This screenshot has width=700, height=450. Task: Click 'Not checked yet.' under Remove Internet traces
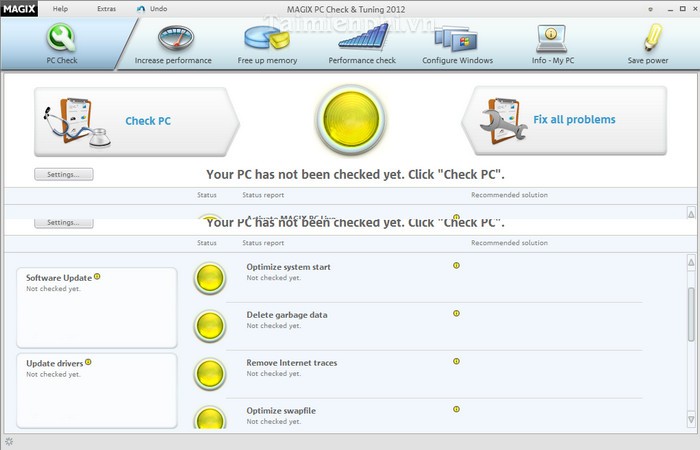(274, 374)
